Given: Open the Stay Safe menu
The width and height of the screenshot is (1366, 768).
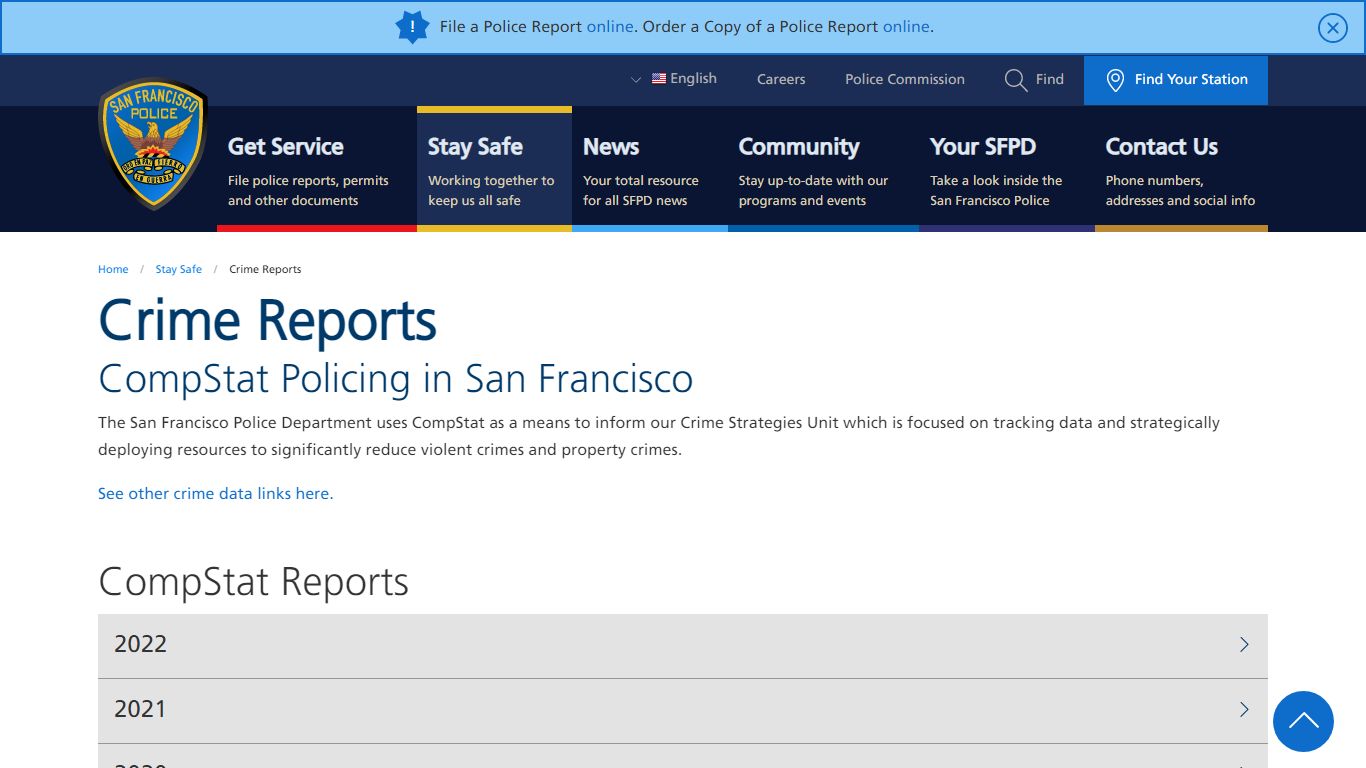Looking at the screenshot, I should click(x=494, y=169).
